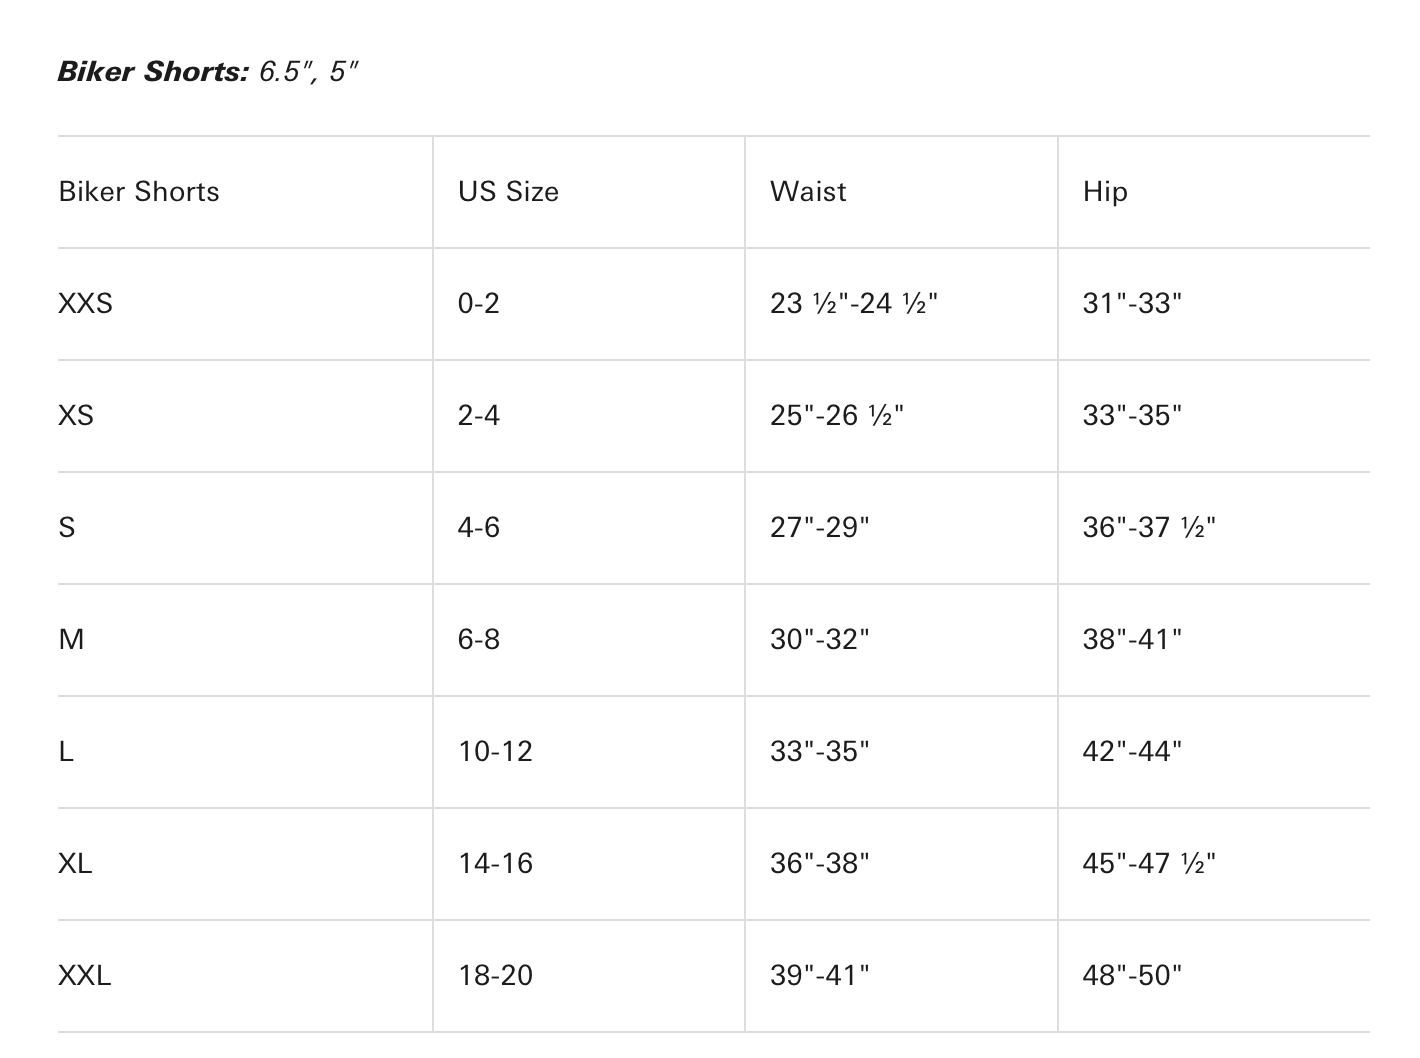Screen dimensions: 1420x1058
Task: Click the US size 10-12 cell
Action: 495,752
